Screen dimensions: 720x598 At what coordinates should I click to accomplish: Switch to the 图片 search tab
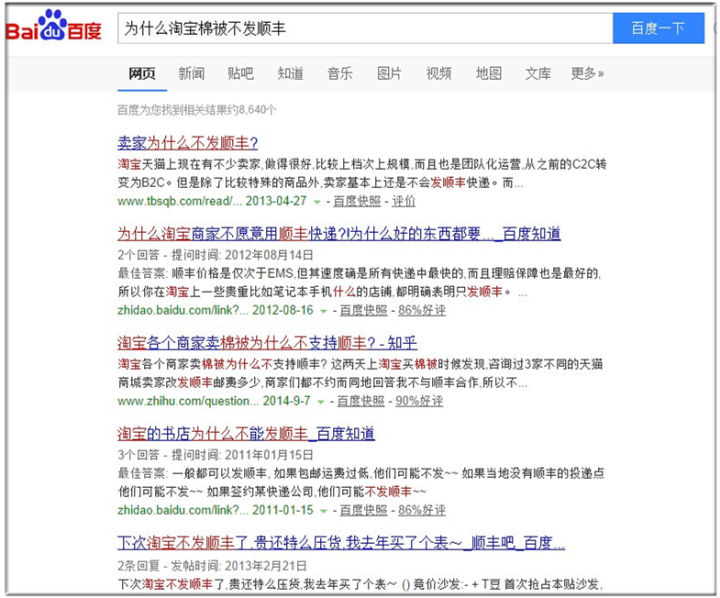[x=389, y=73]
